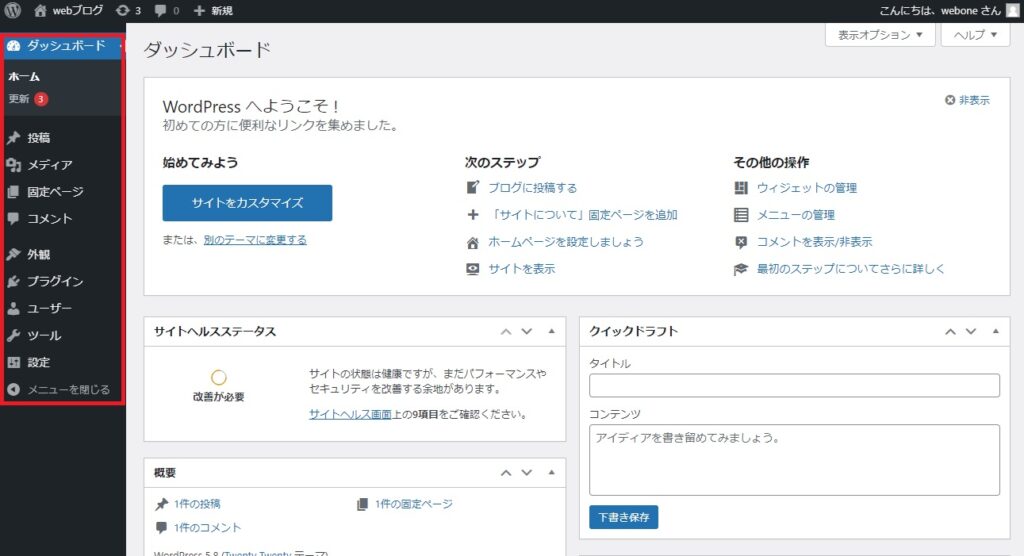Move 概要 panel down

click(526, 473)
